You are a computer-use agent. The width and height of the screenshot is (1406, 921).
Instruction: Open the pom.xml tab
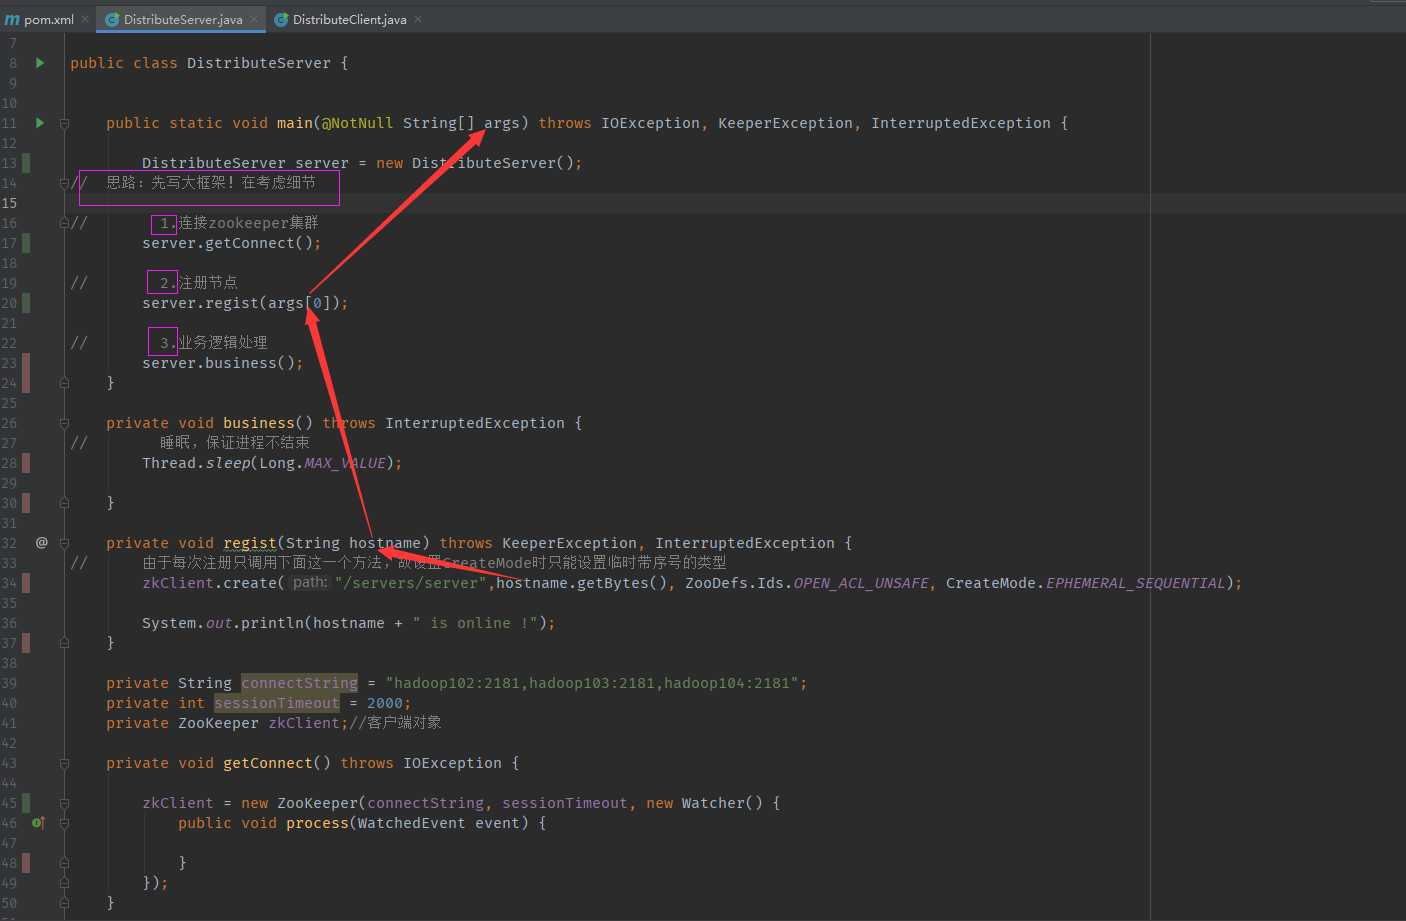48,19
